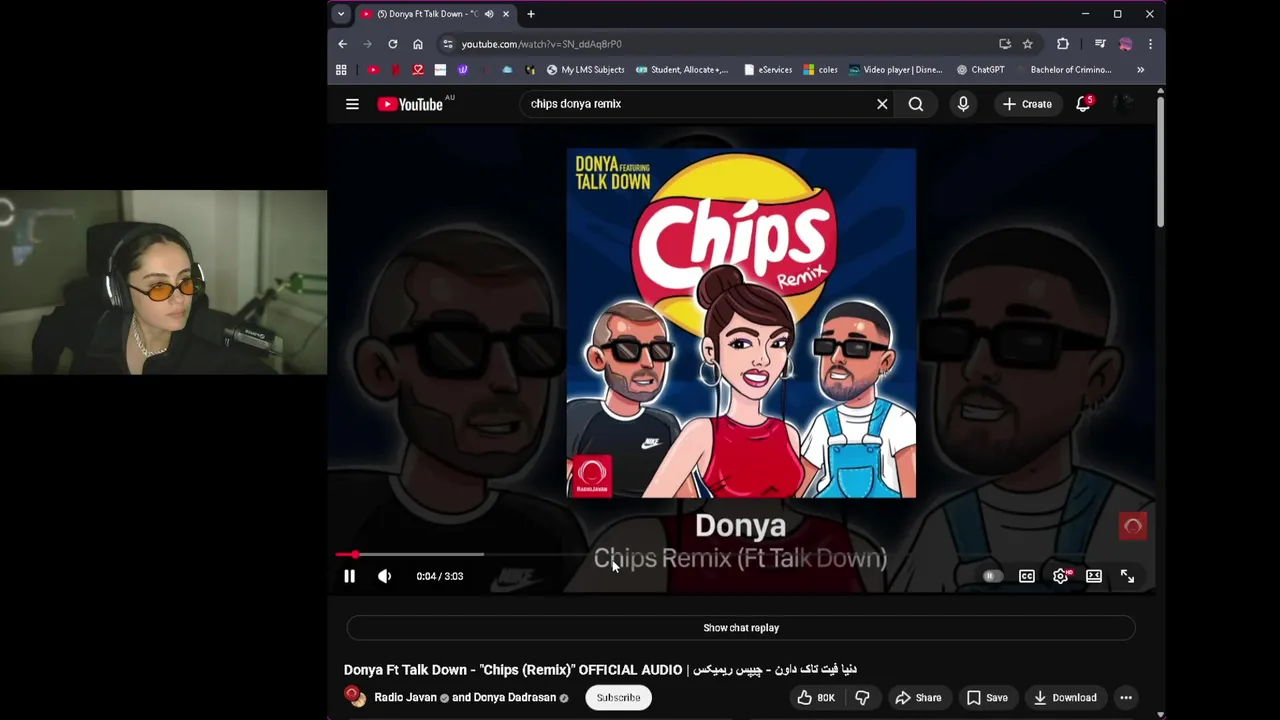Image resolution: width=1280 pixels, height=720 pixels.
Task: Show chat replay
Action: pos(741,628)
